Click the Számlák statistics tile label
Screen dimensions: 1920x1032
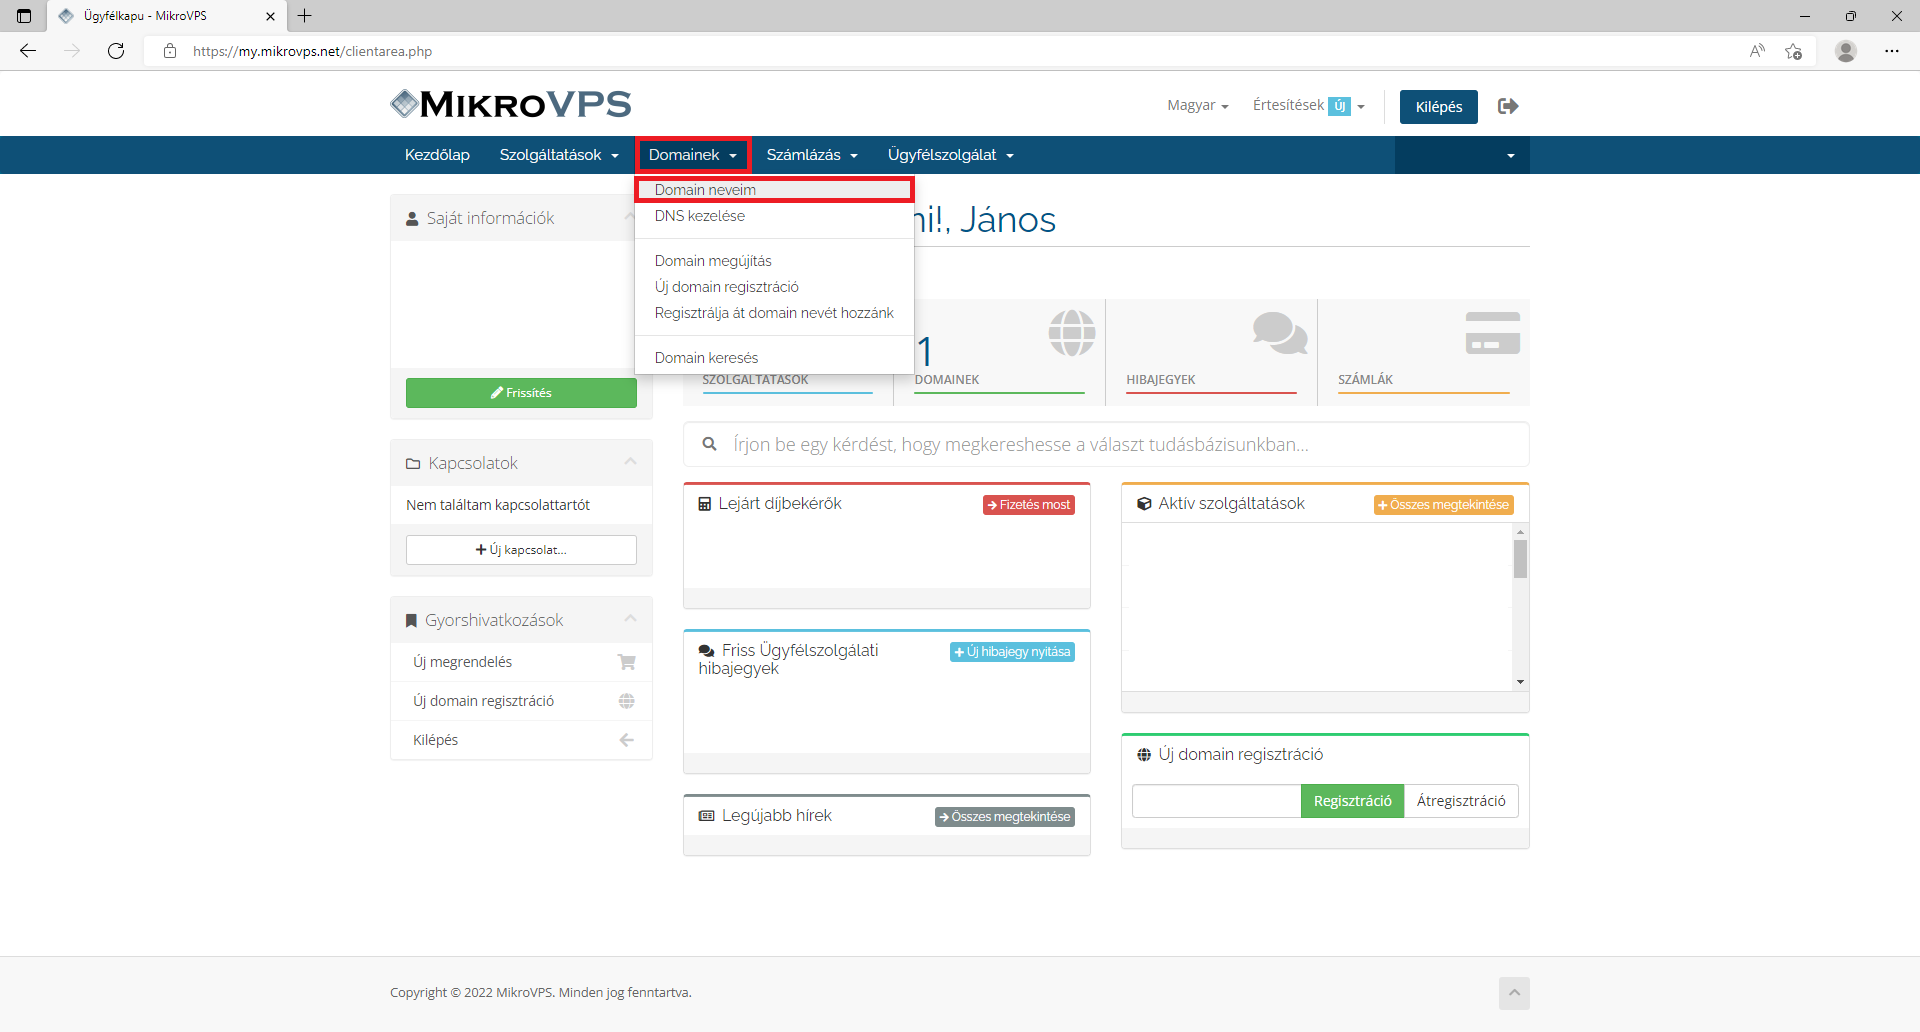click(1365, 380)
